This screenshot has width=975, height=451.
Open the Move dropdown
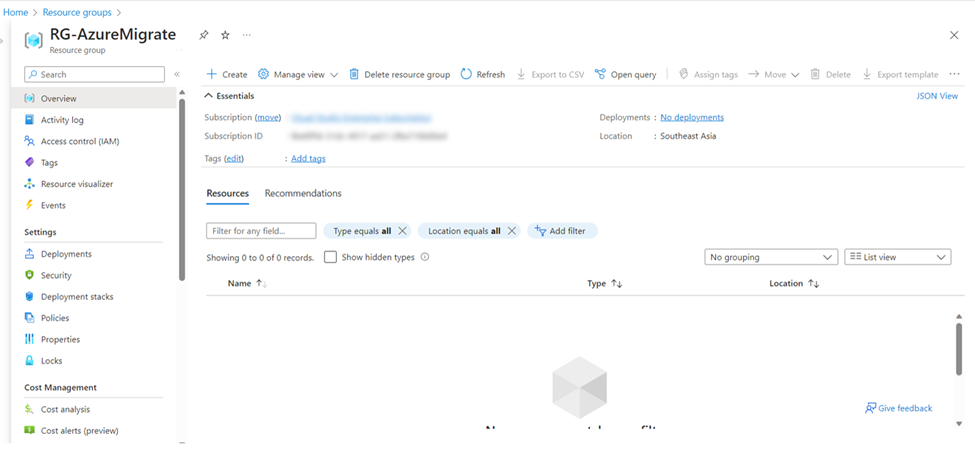tap(774, 75)
